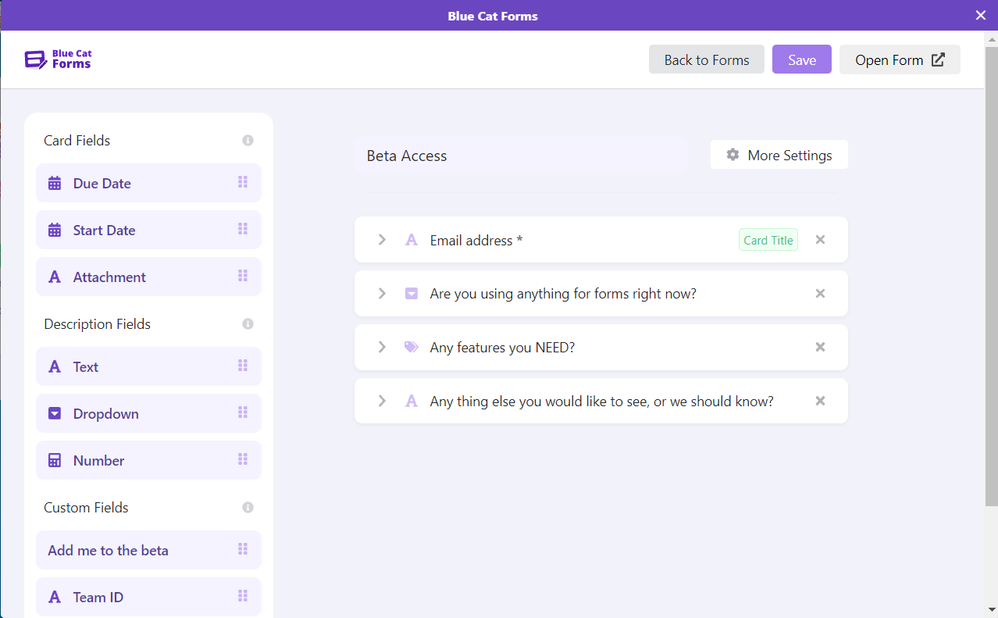
Task: Click the vertical scrollbar thumb
Action: (x=991, y=275)
